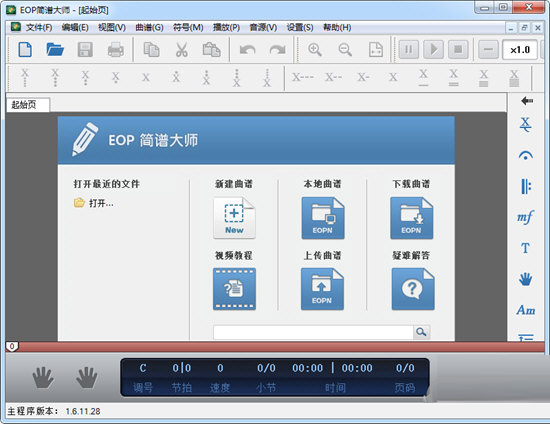550x424 pixels.
Task: Open 下载曲谱 download scores
Action: tap(411, 218)
